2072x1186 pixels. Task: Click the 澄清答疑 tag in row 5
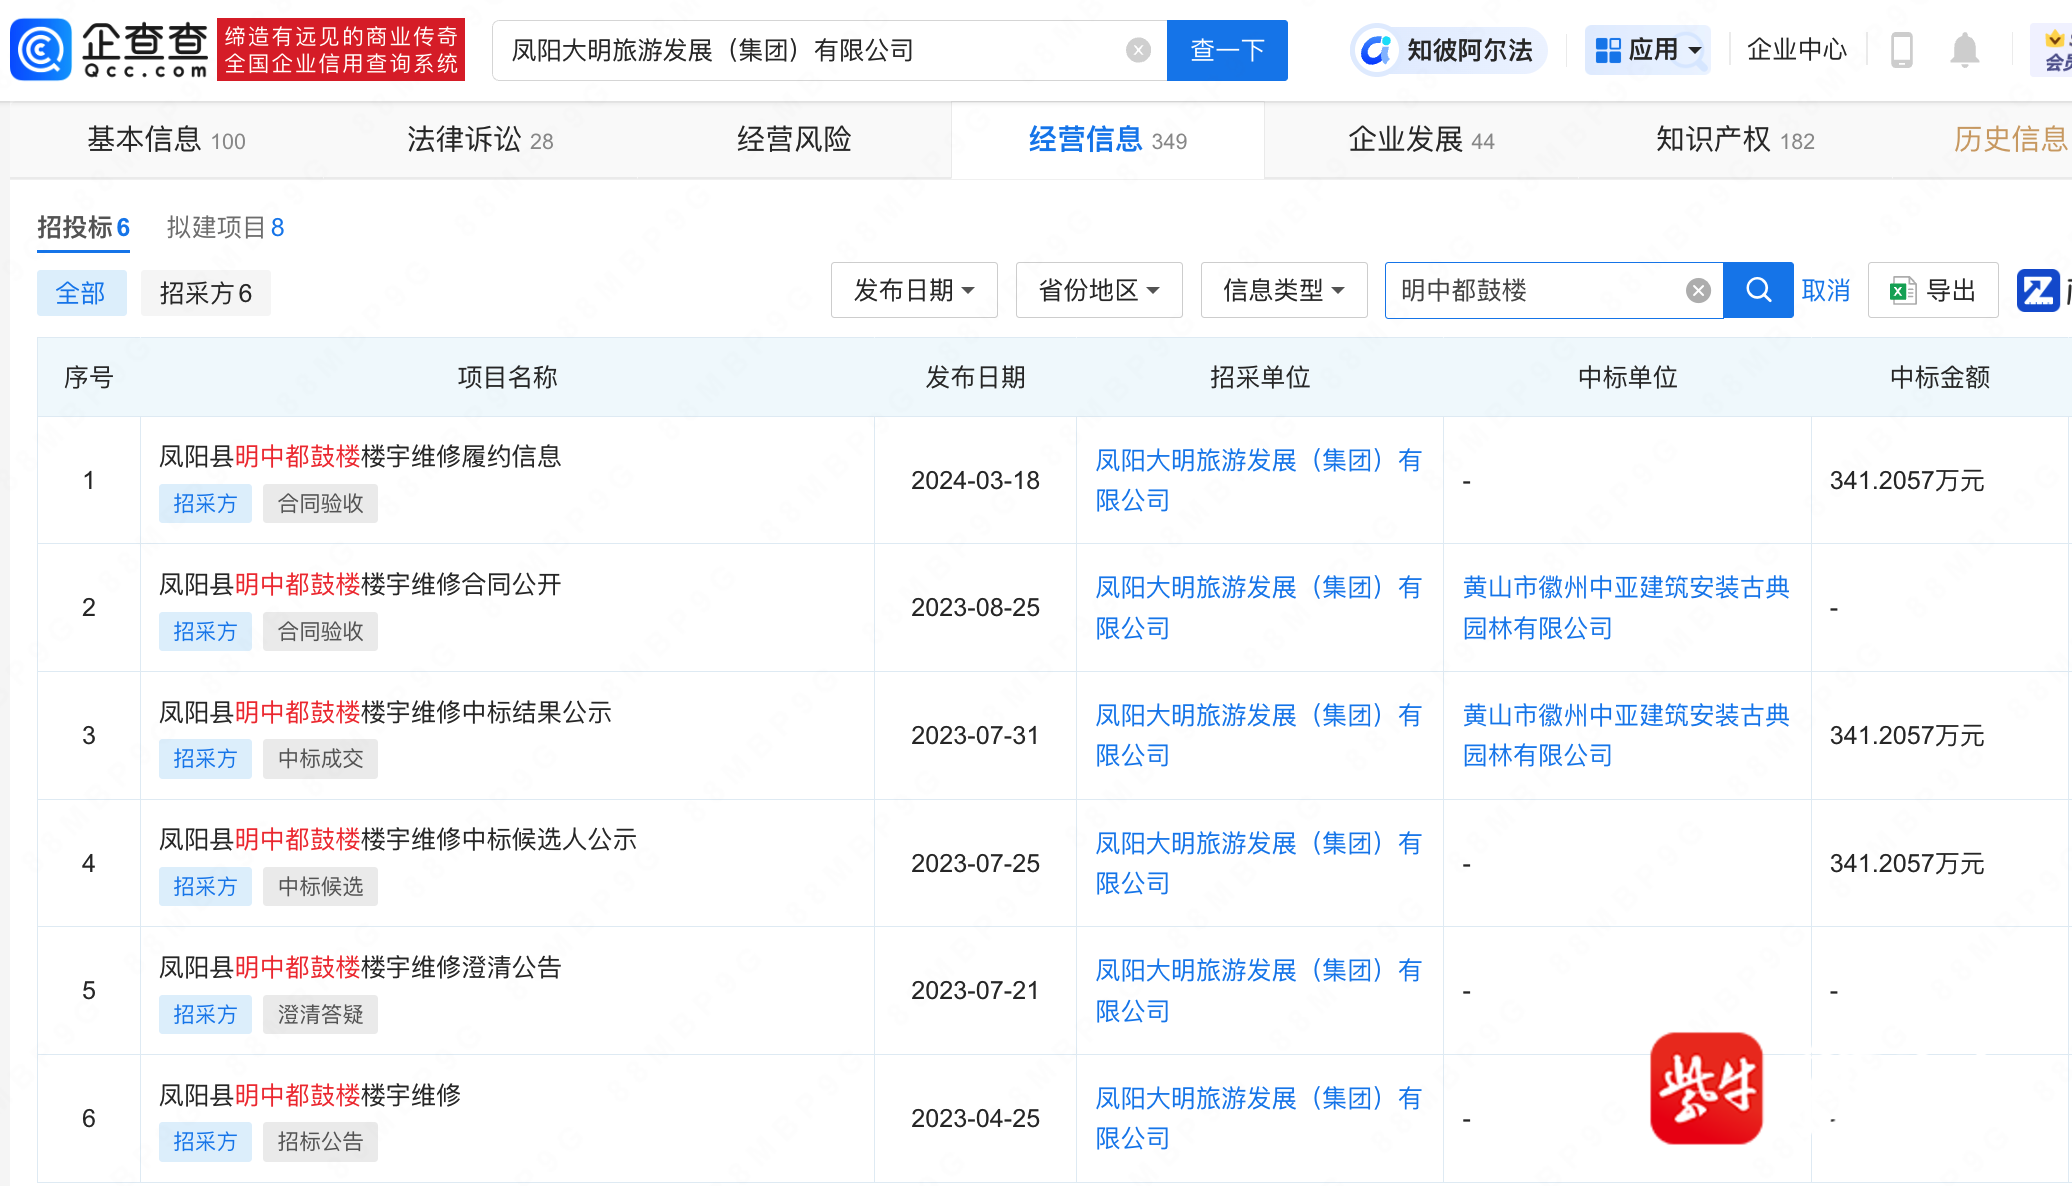pos(320,1014)
